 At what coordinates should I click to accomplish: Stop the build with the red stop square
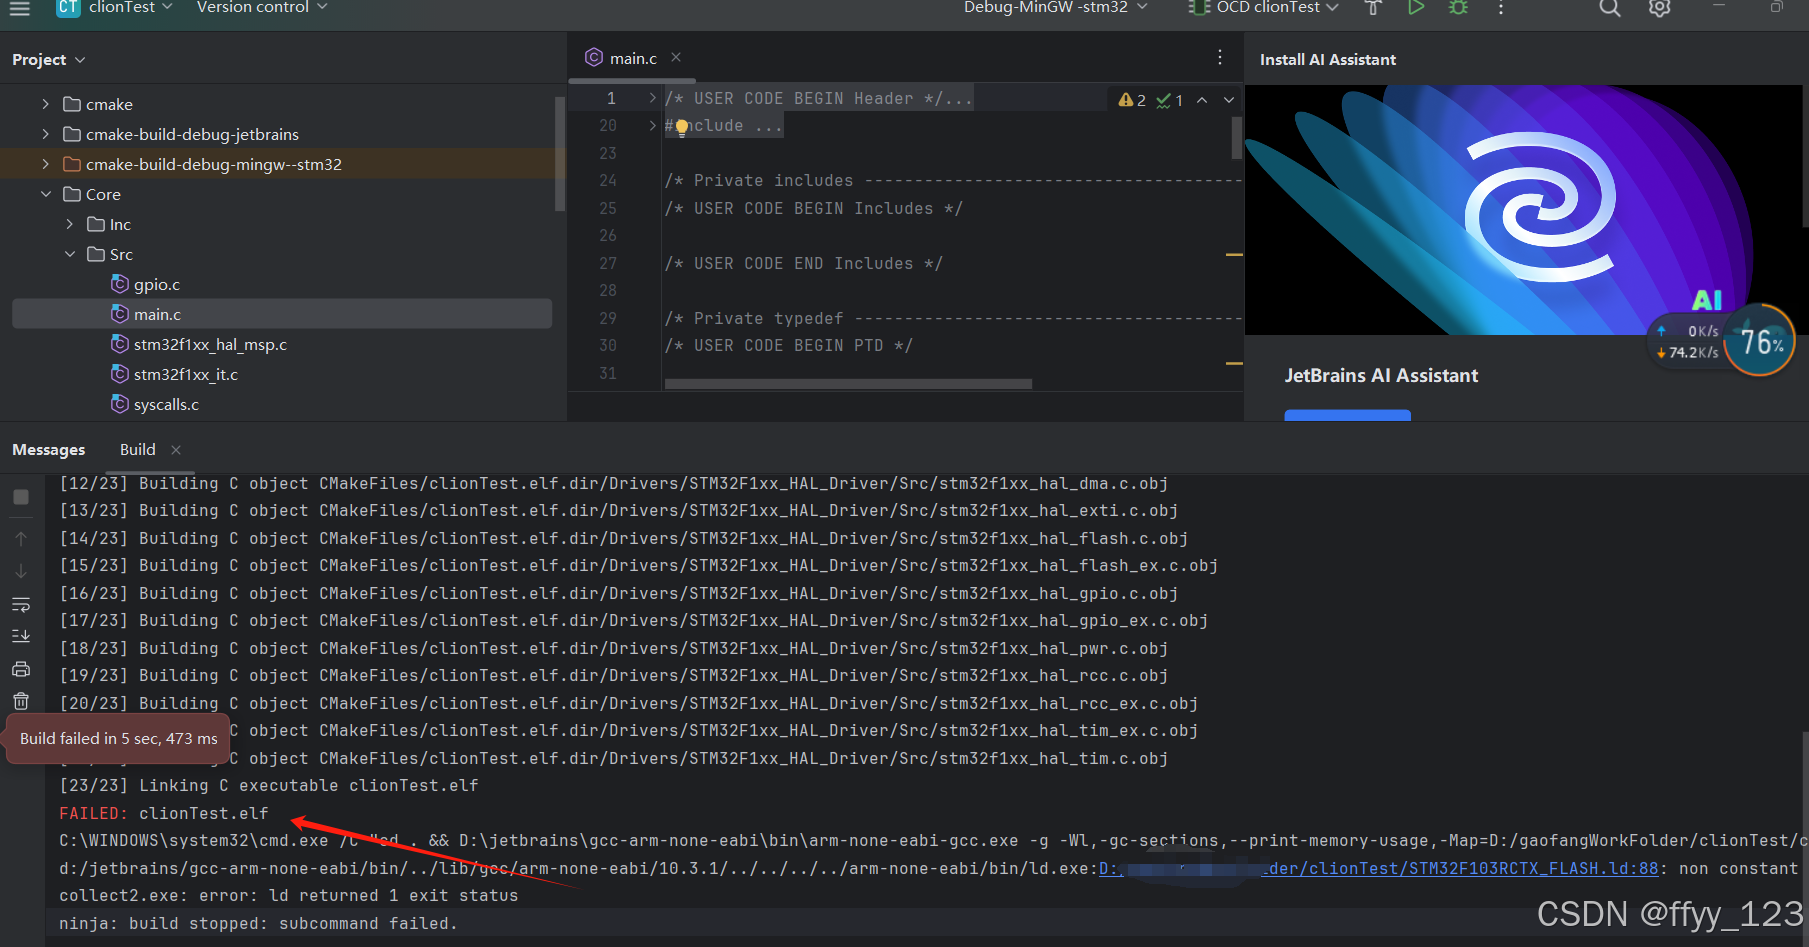tap(21, 497)
